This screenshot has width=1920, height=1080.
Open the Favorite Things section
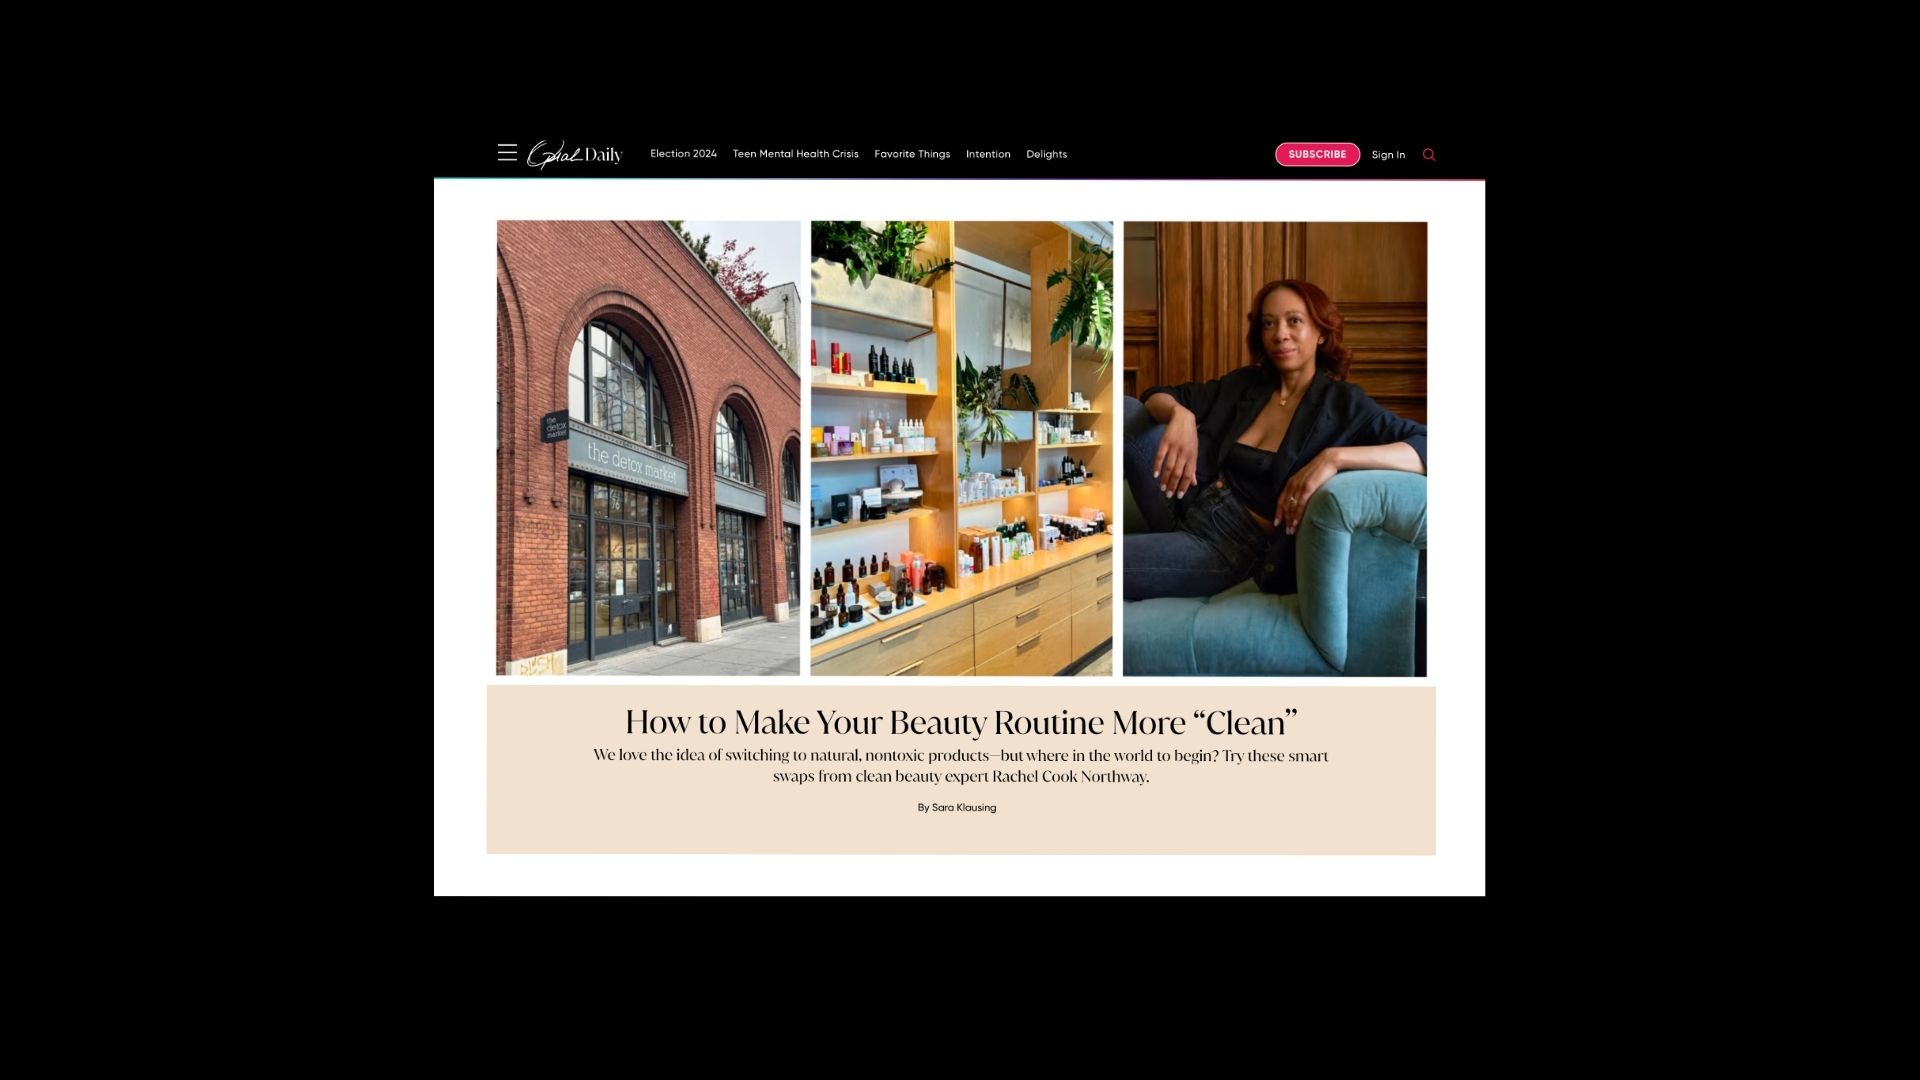(912, 154)
